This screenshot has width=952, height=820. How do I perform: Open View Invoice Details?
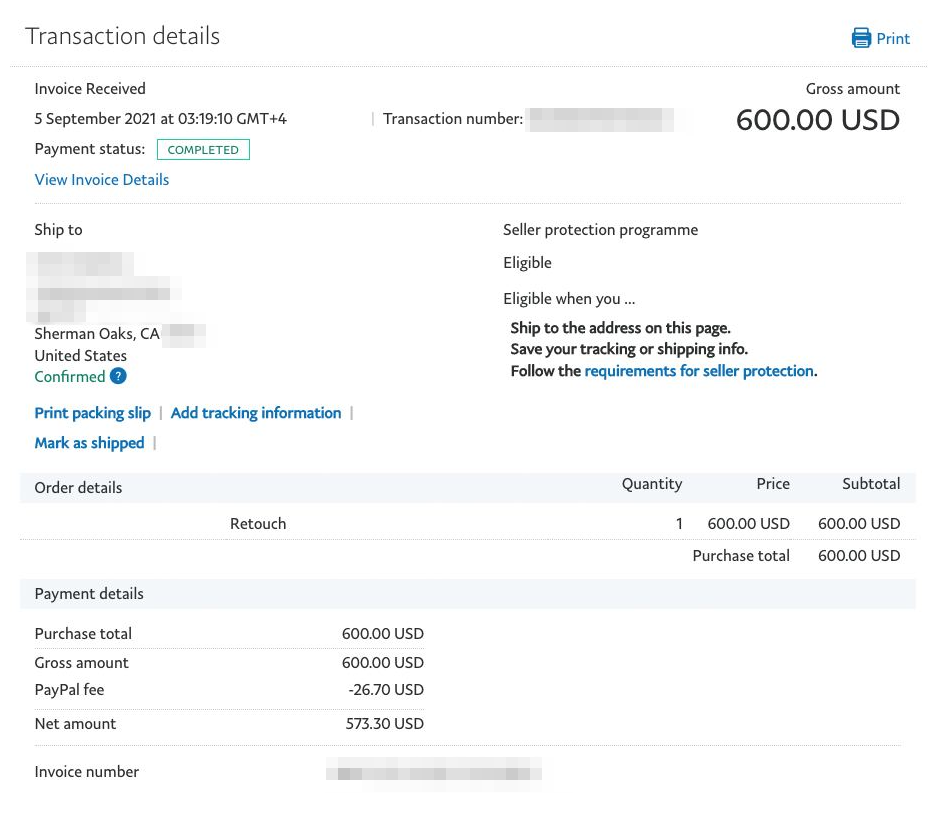click(x=102, y=180)
